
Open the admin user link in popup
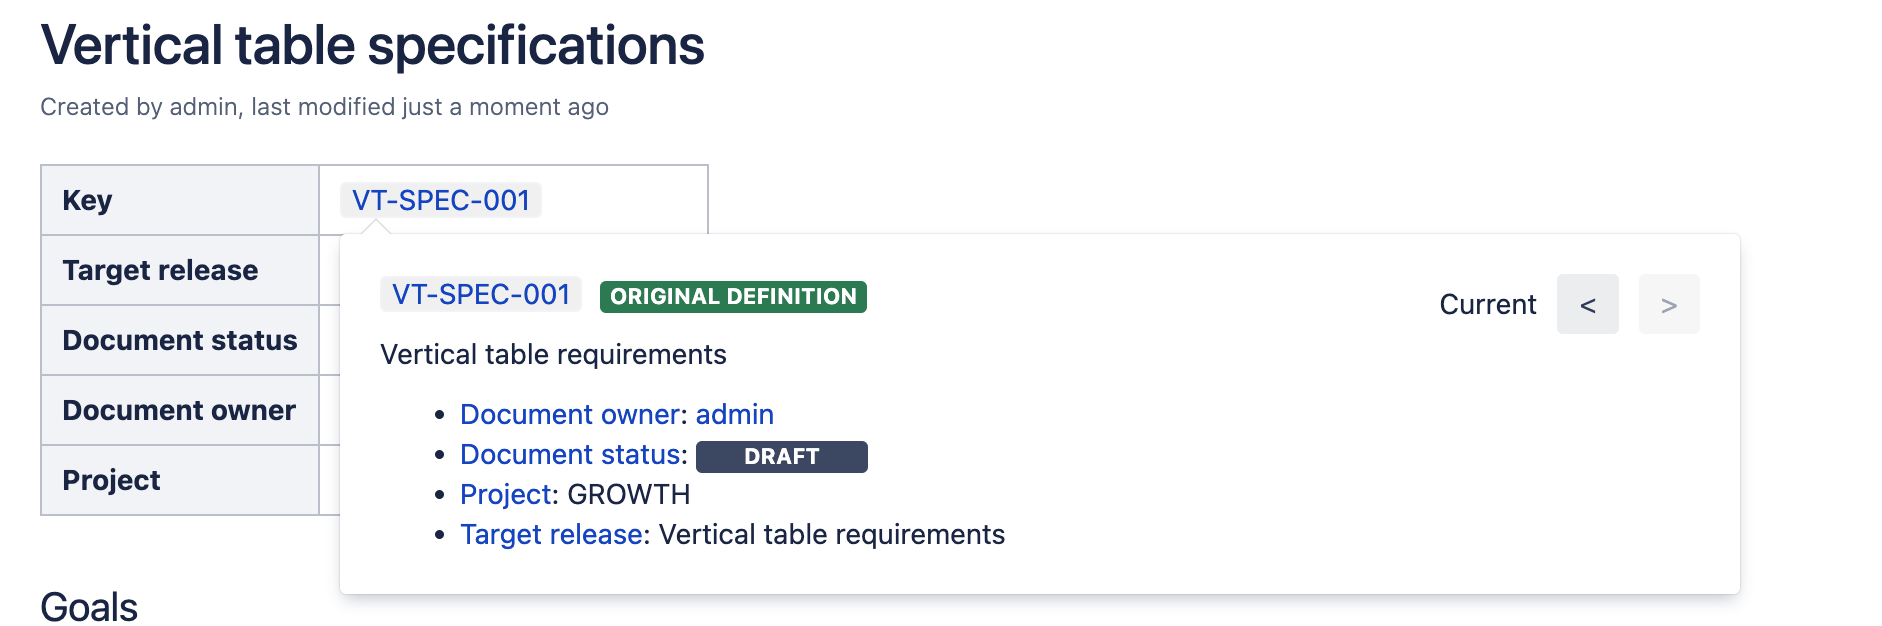point(734,415)
